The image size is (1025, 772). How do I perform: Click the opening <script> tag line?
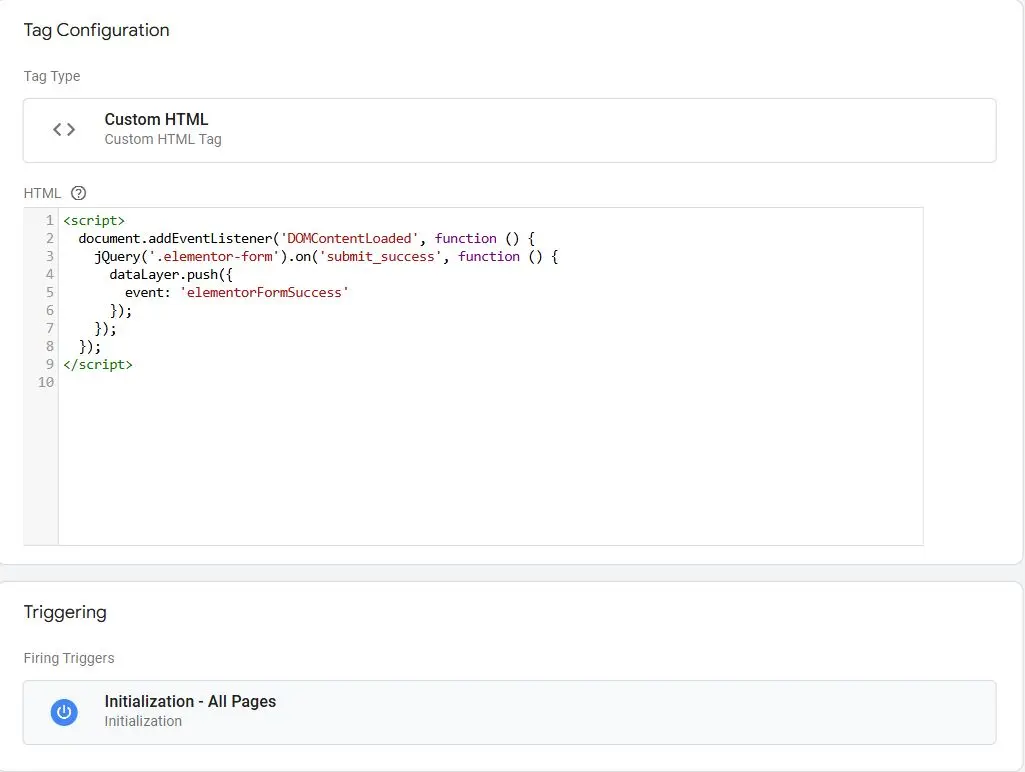click(x=94, y=220)
